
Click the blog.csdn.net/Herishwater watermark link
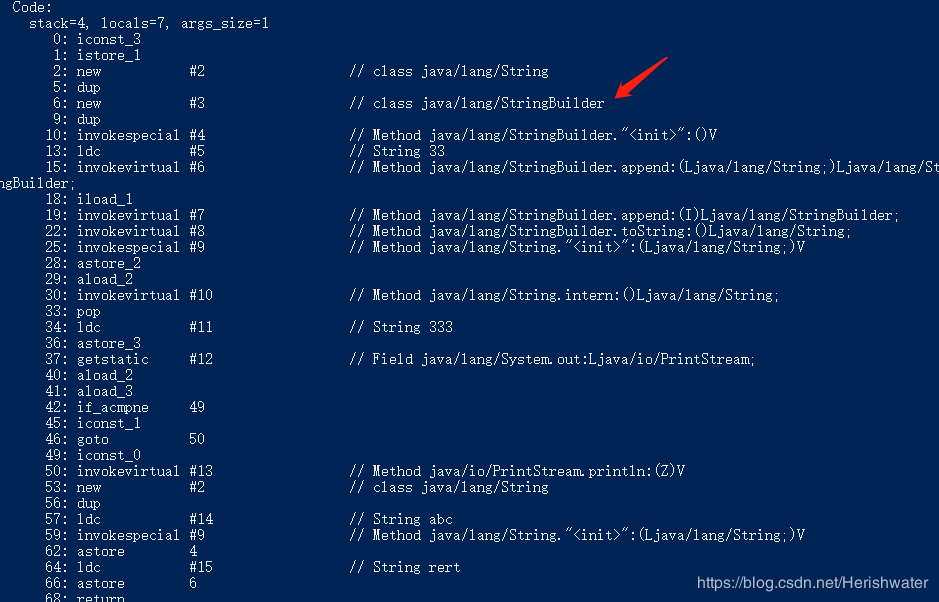pos(813,583)
